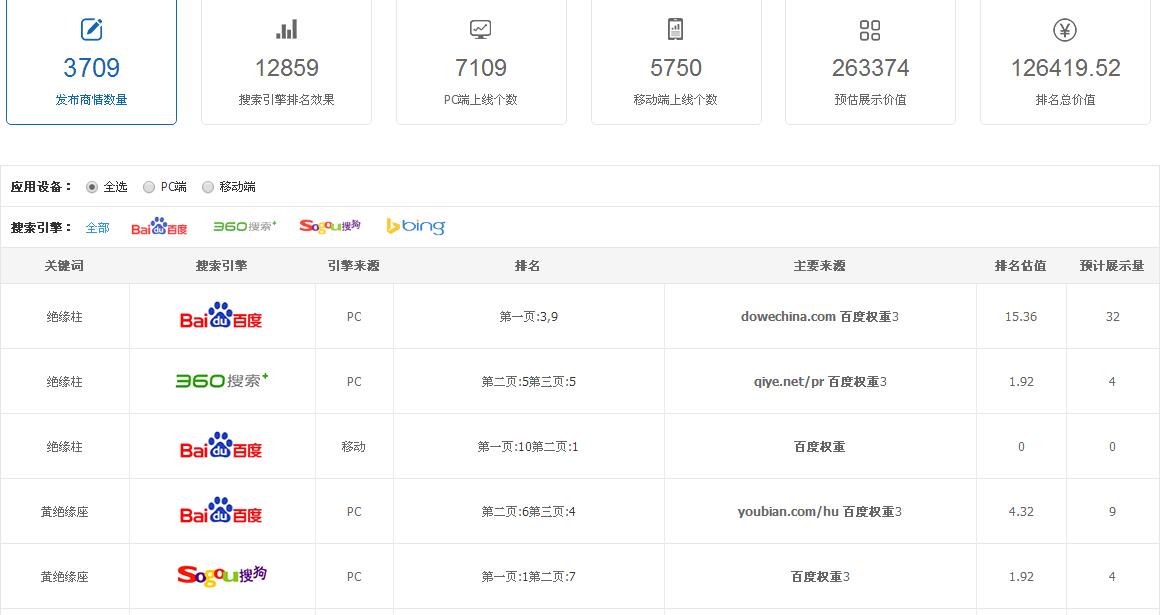Click the 预计展示量 column header

click(x=1112, y=266)
